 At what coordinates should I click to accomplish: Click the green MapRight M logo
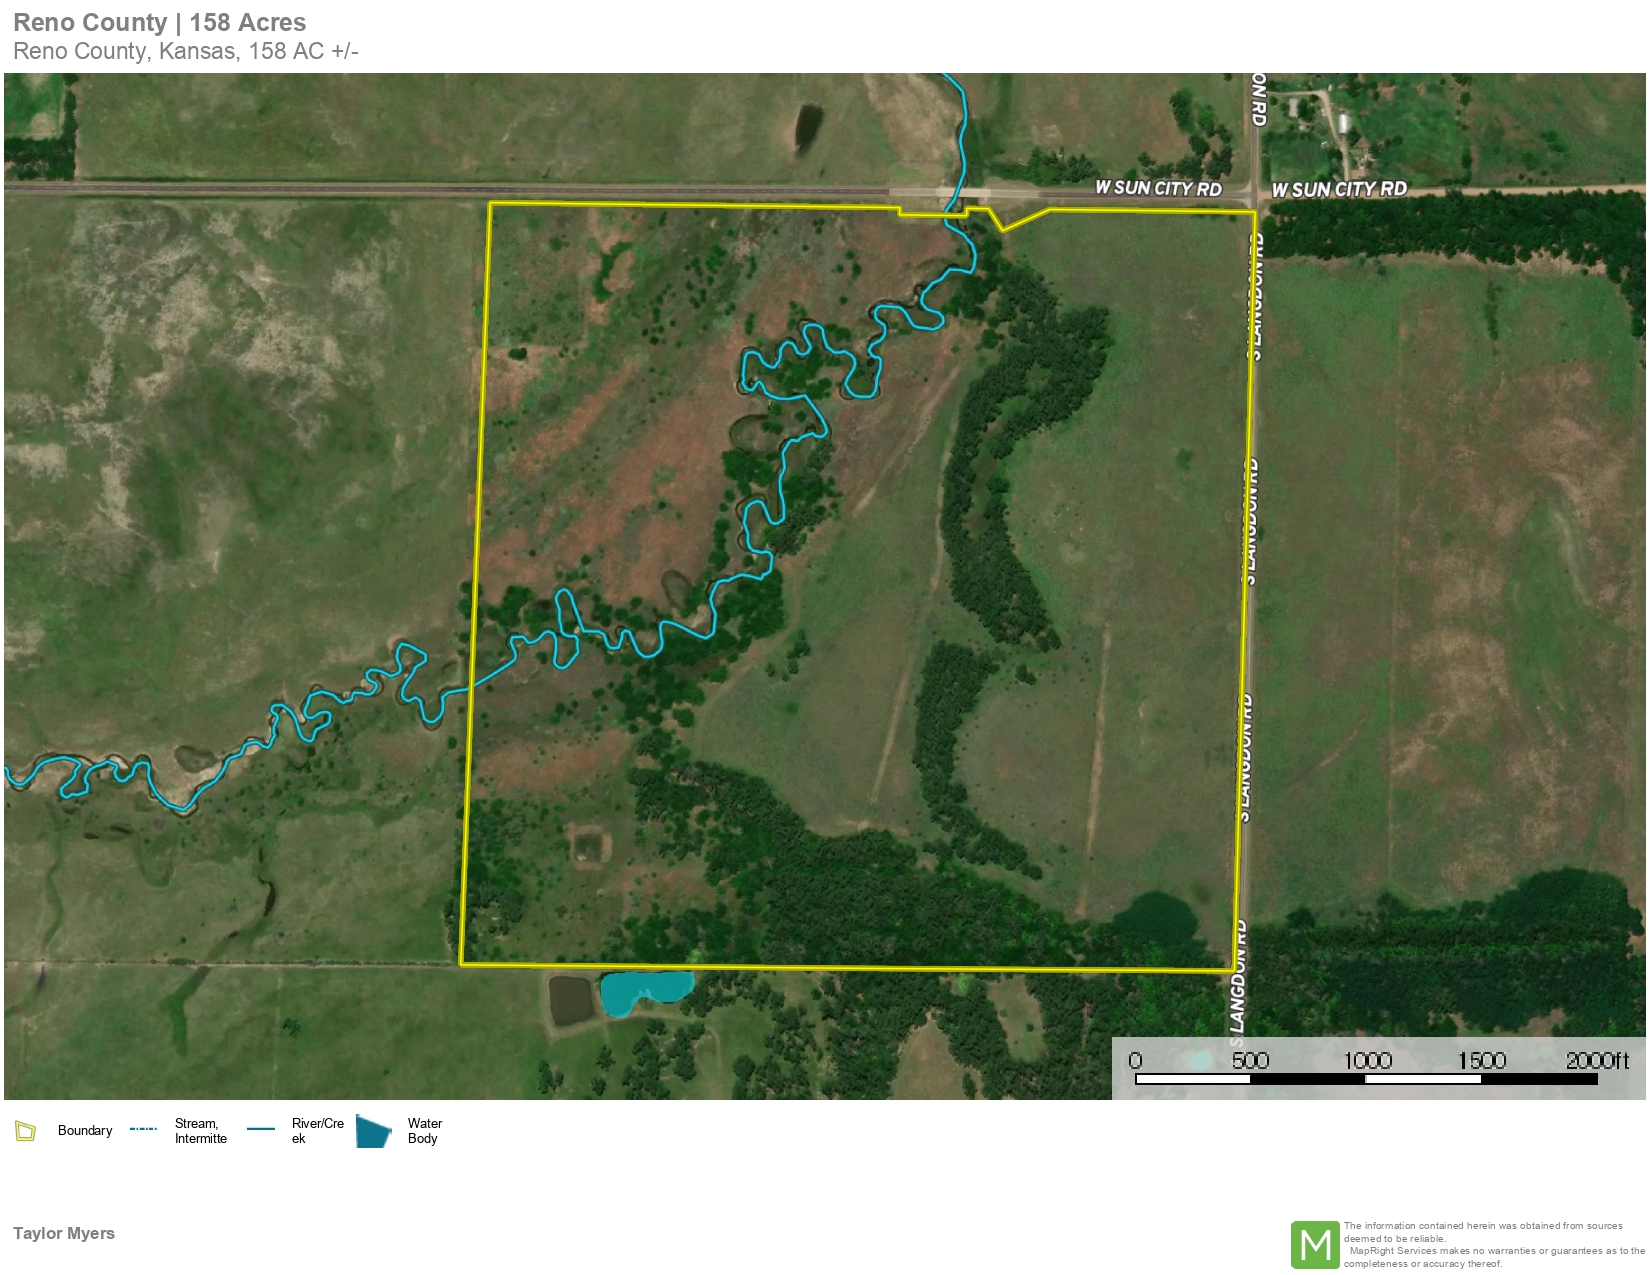[1315, 1245]
